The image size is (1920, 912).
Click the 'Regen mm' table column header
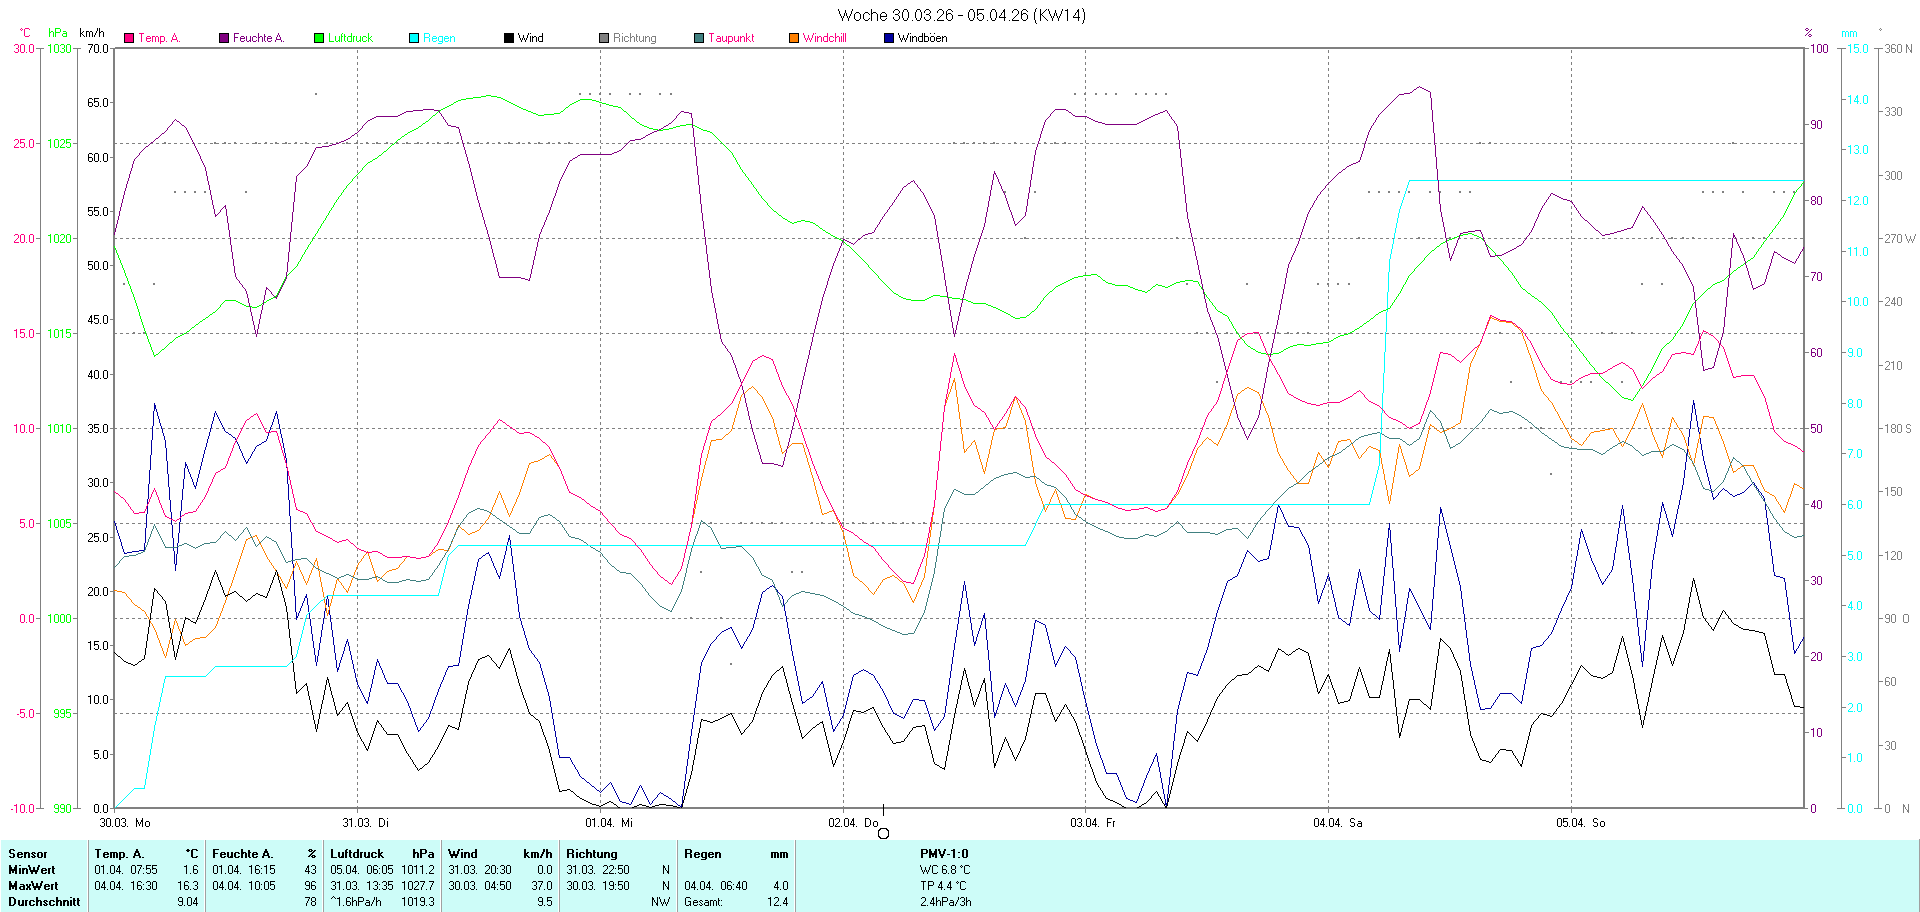[736, 854]
